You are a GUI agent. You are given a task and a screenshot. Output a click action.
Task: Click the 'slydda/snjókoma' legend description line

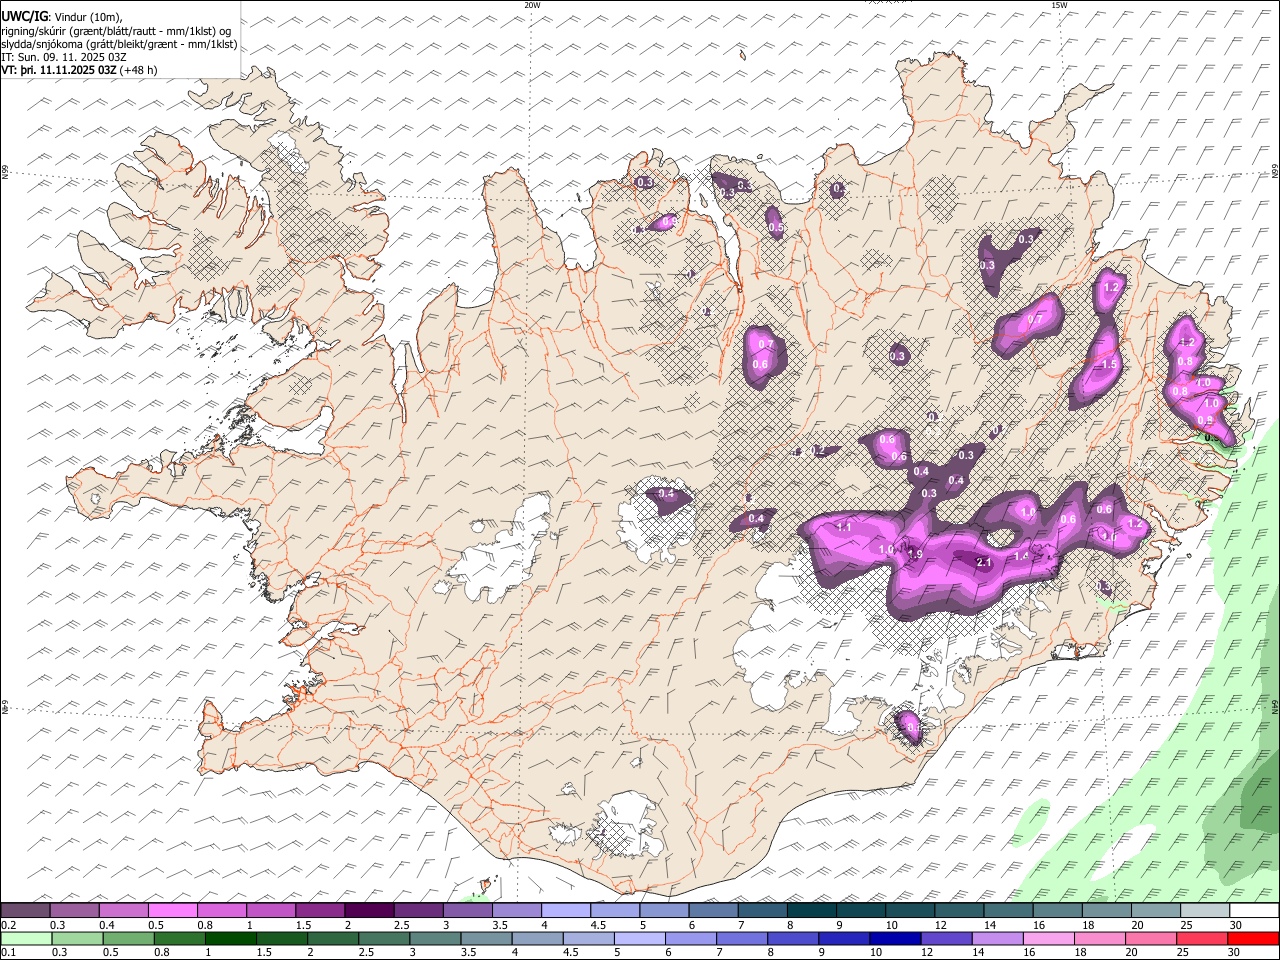tap(119, 44)
